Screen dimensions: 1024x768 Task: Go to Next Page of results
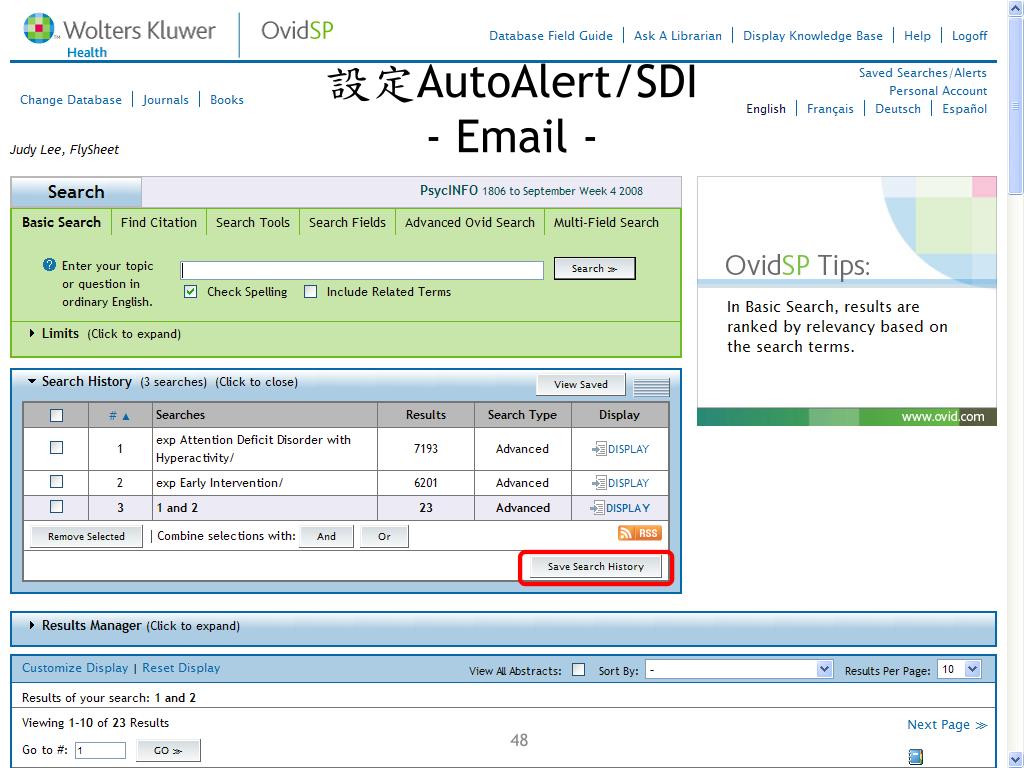click(x=947, y=725)
